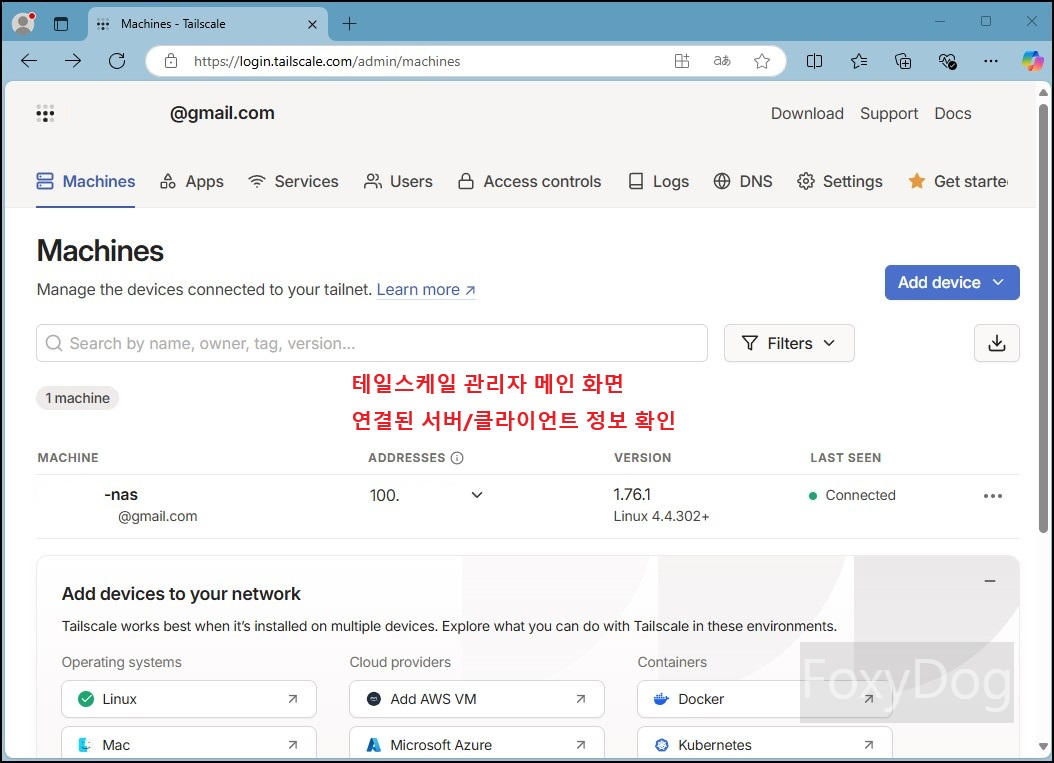This screenshot has width=1054, height=763.
Task: Open the Logs tab
Action: pos(658,182)
